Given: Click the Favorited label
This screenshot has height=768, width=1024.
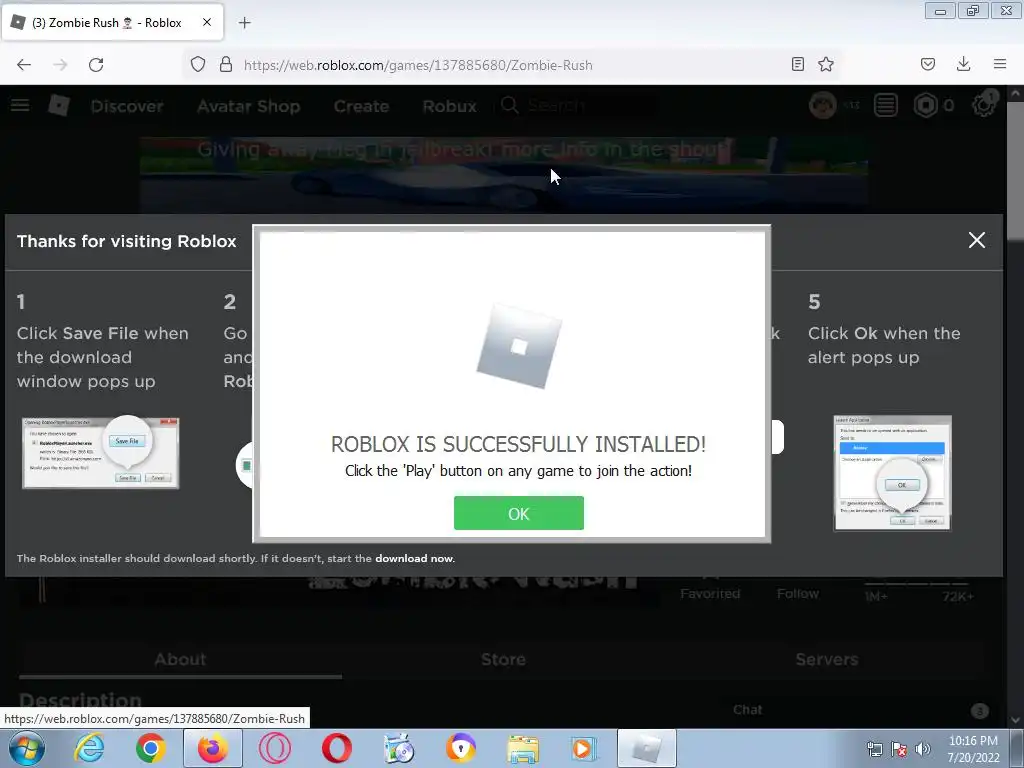Looking at the screenshot, I should point(710,594).
